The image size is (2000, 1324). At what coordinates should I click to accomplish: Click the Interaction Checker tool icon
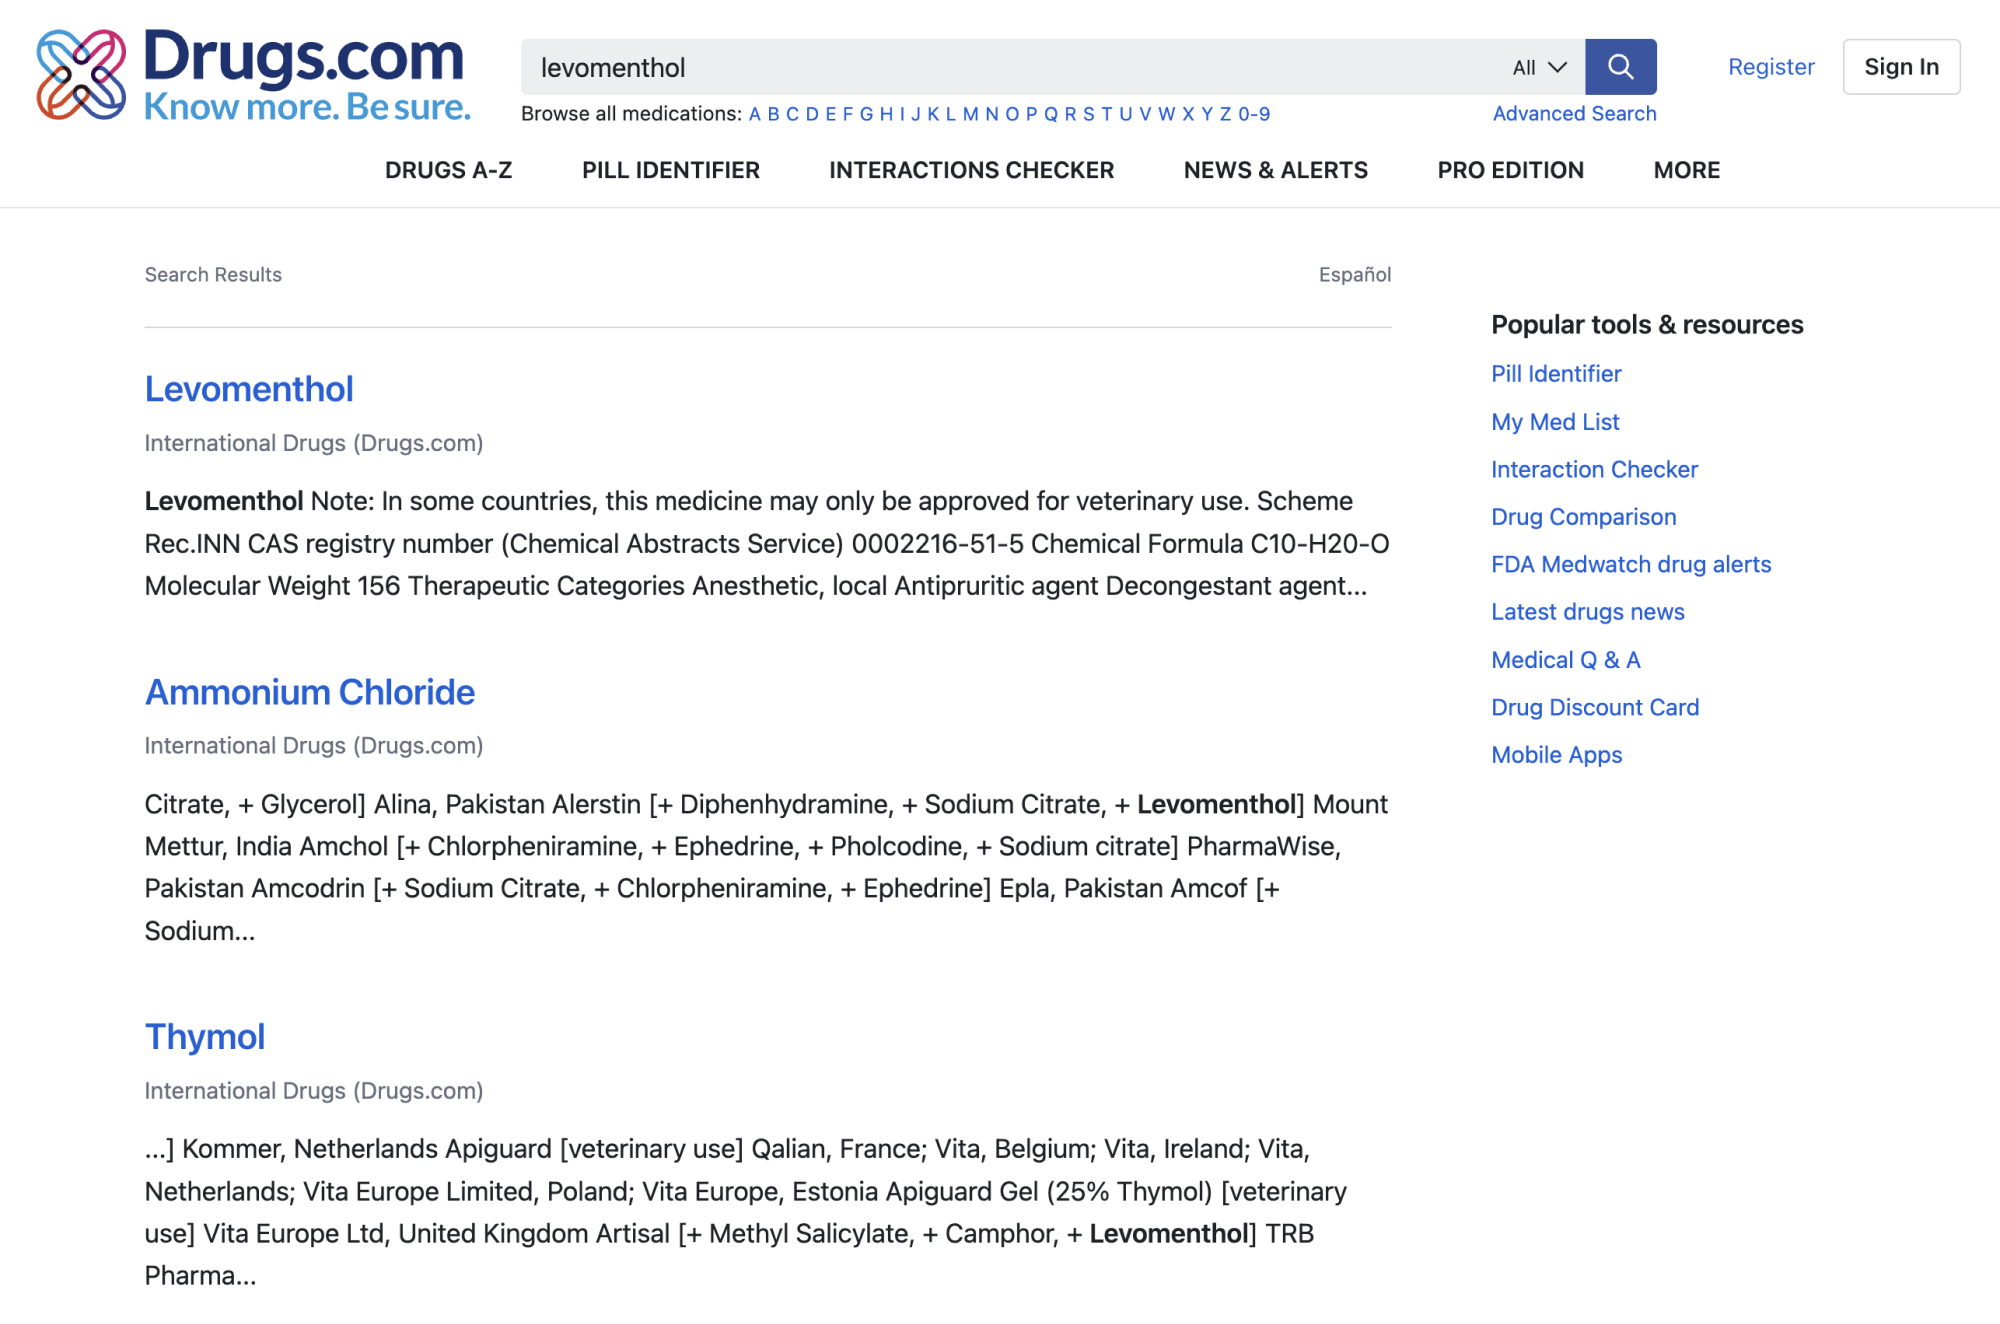point(1595,467)
